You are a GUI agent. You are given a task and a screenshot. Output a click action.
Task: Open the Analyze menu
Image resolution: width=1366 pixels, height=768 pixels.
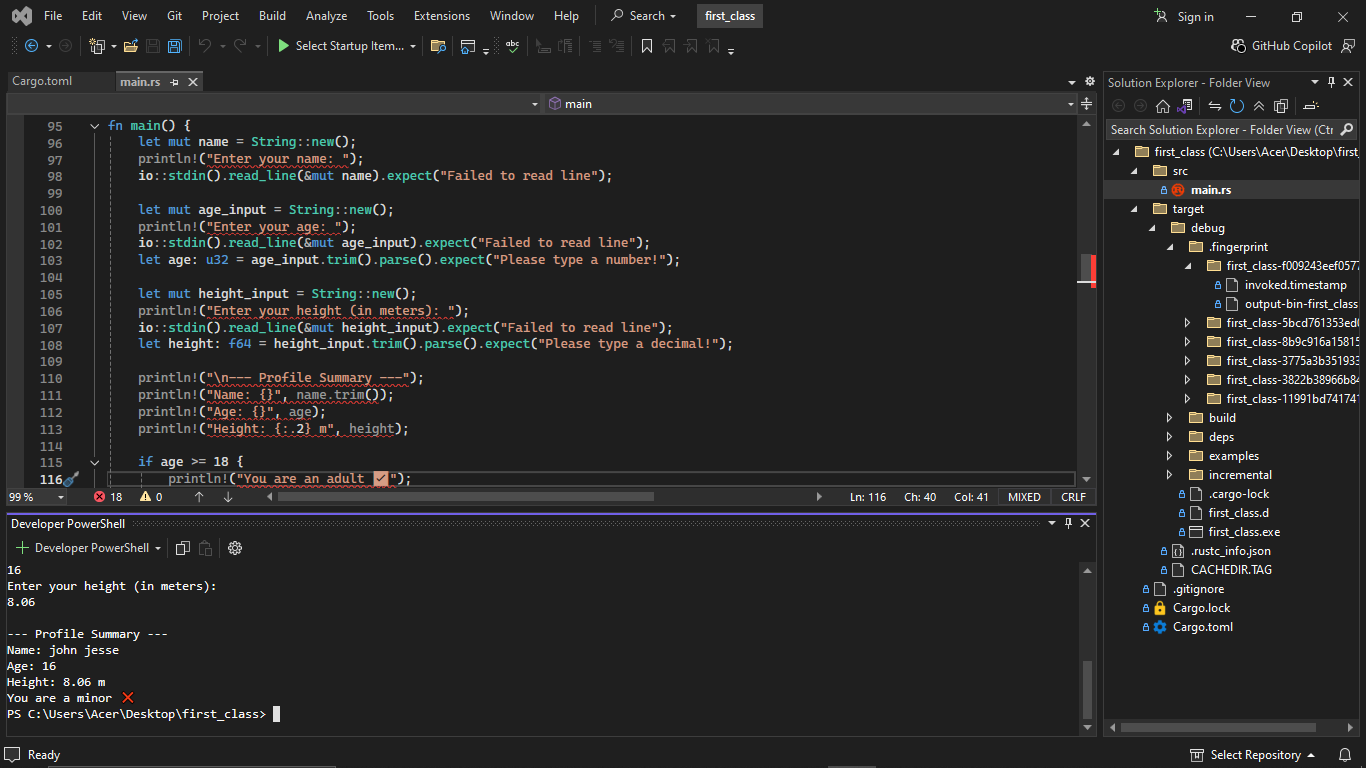click(327, 16)
